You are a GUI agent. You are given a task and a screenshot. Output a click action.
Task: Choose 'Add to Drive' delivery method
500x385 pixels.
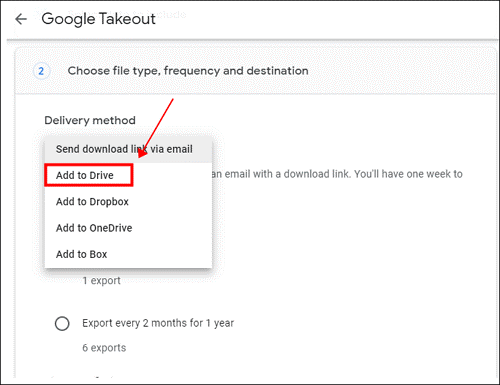pyautogui.click(x=128, y=175)
